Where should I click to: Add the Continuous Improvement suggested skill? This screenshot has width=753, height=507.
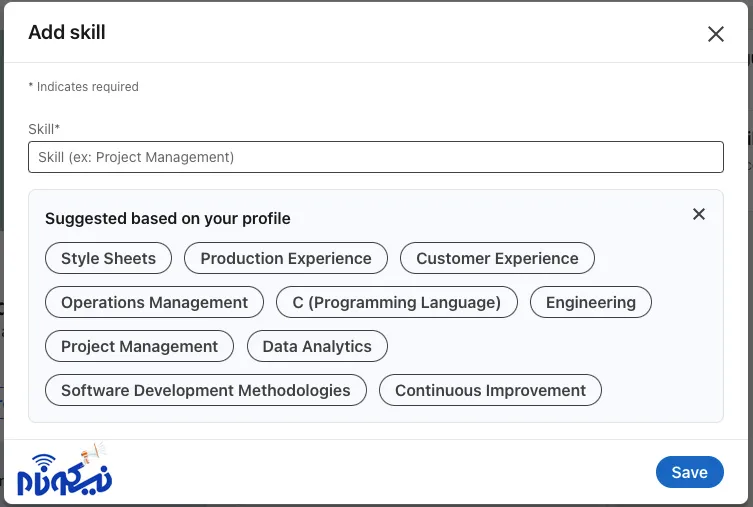[490, 390]
